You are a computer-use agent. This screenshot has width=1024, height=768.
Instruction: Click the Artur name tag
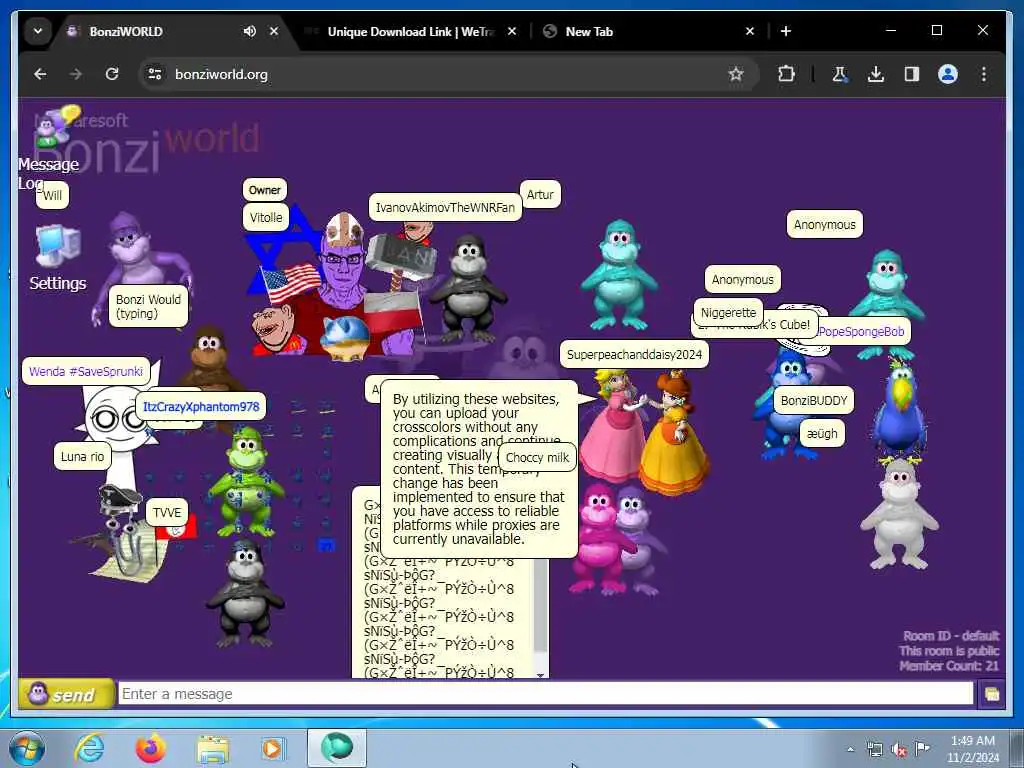[x=540, y=195]
